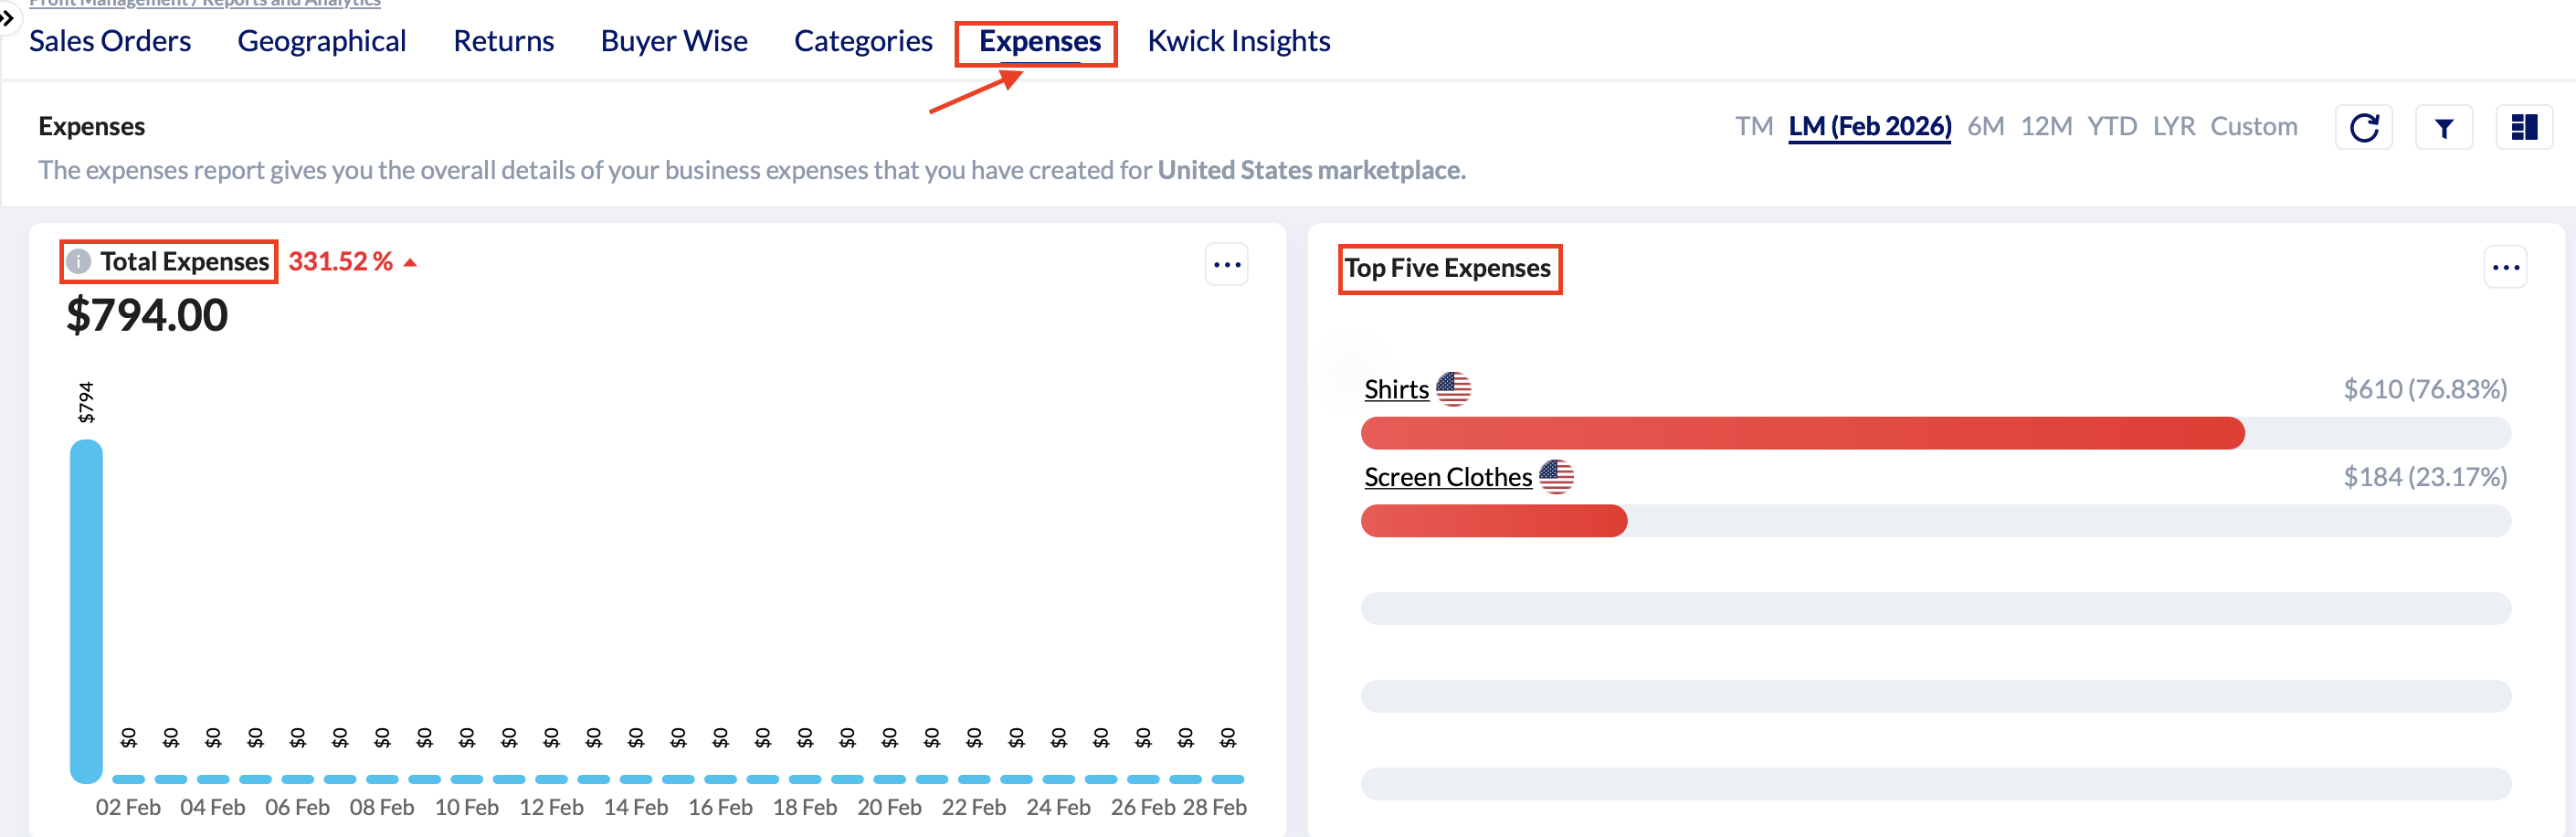Click the Shirts red progress bar
This screenshot has width=2576, height=837.
click(1801, 434)
